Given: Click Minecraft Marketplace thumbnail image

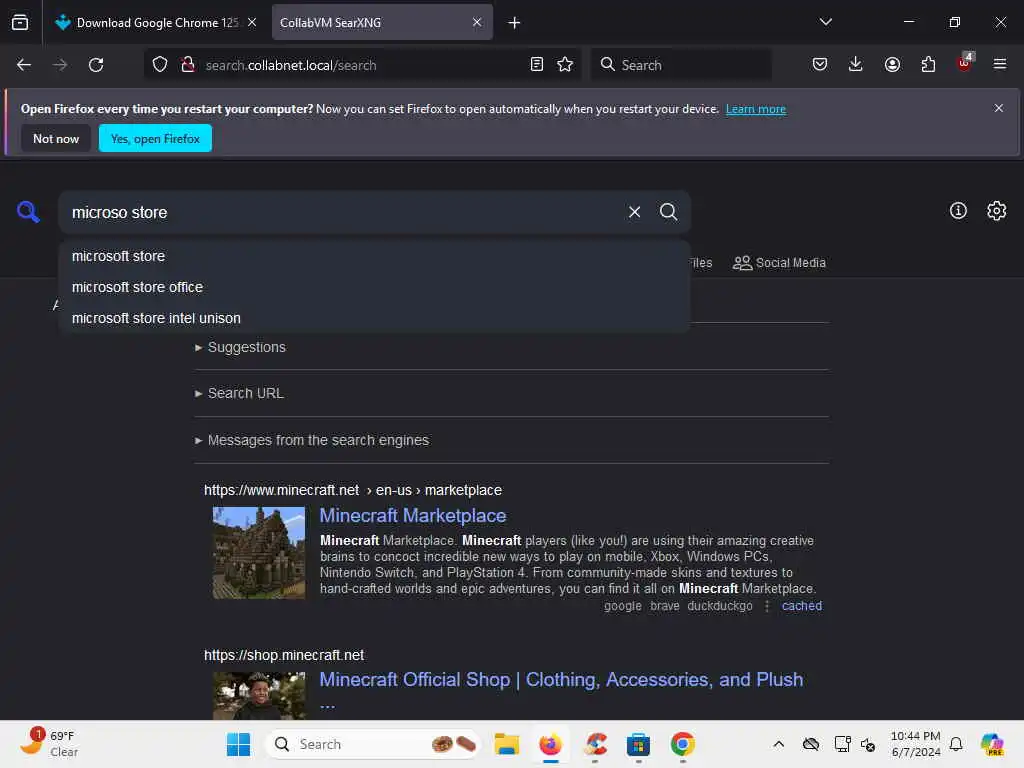Looking at the screenshot, I should tap(259, 553).
